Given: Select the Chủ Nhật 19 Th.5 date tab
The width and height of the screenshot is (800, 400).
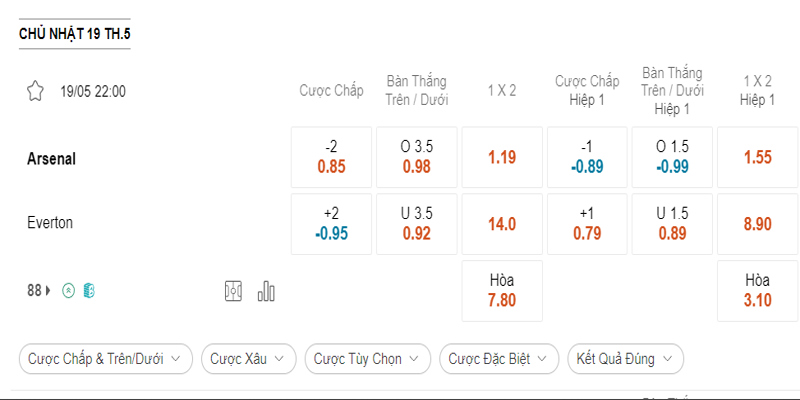Looking at the screenshot, I should coord(75,35).
